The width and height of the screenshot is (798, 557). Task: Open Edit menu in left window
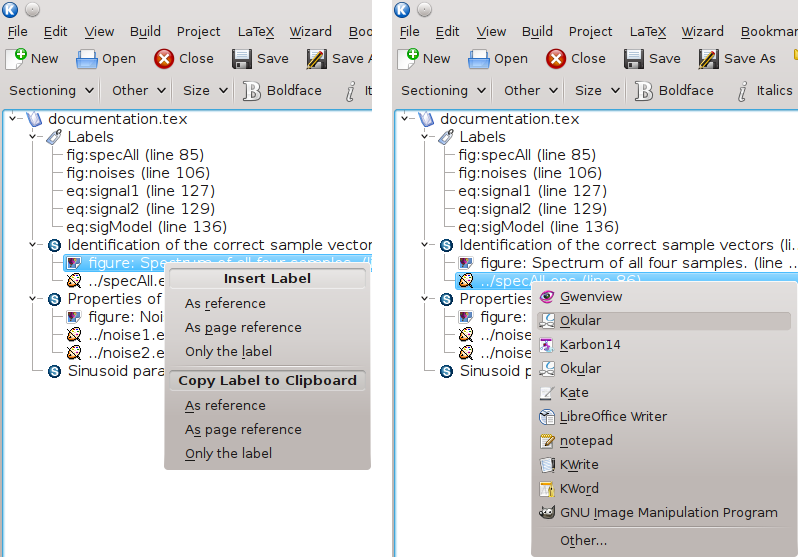click(55, 32)
